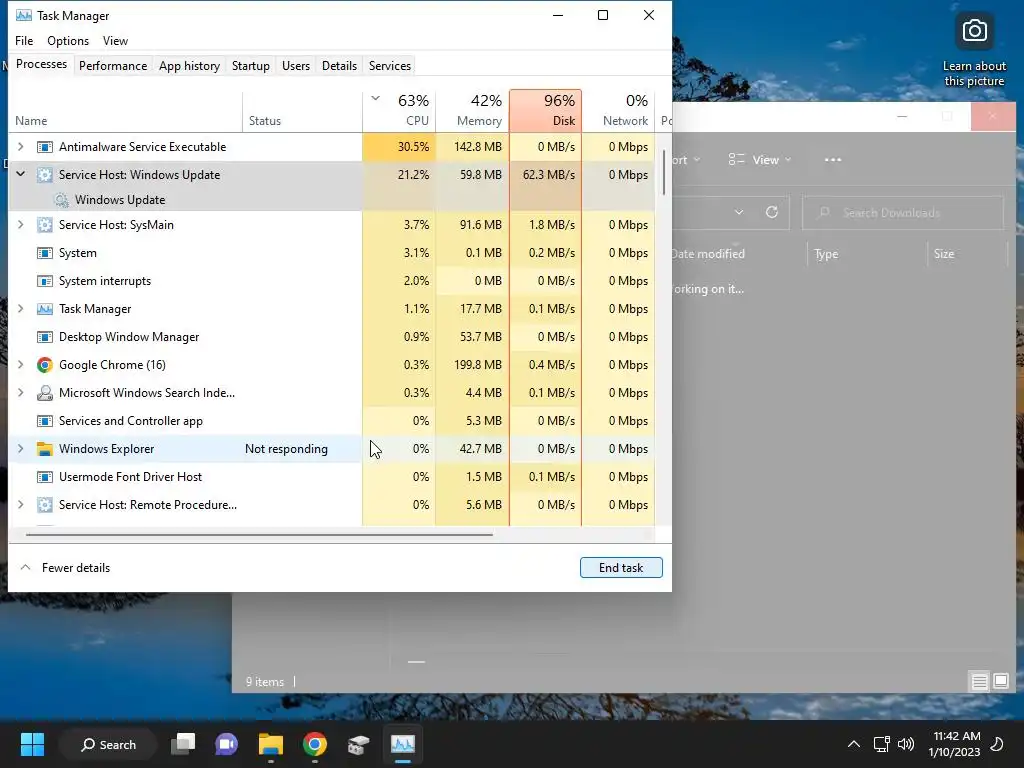This screenshot has width=1024, height=768.
Task: Expand the Google Chrome (16) group
Action: [x=20, y=364]
